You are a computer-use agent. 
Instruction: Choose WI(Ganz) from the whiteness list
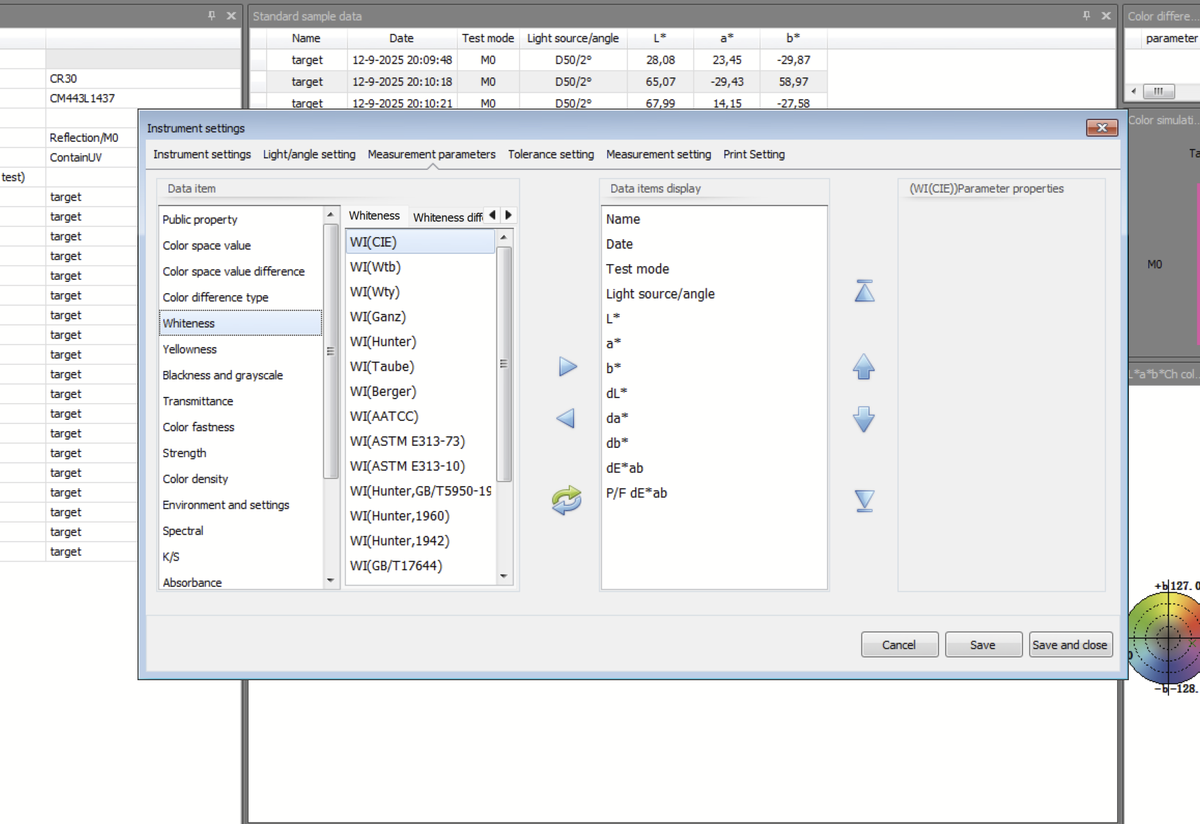tap(378, 317)
